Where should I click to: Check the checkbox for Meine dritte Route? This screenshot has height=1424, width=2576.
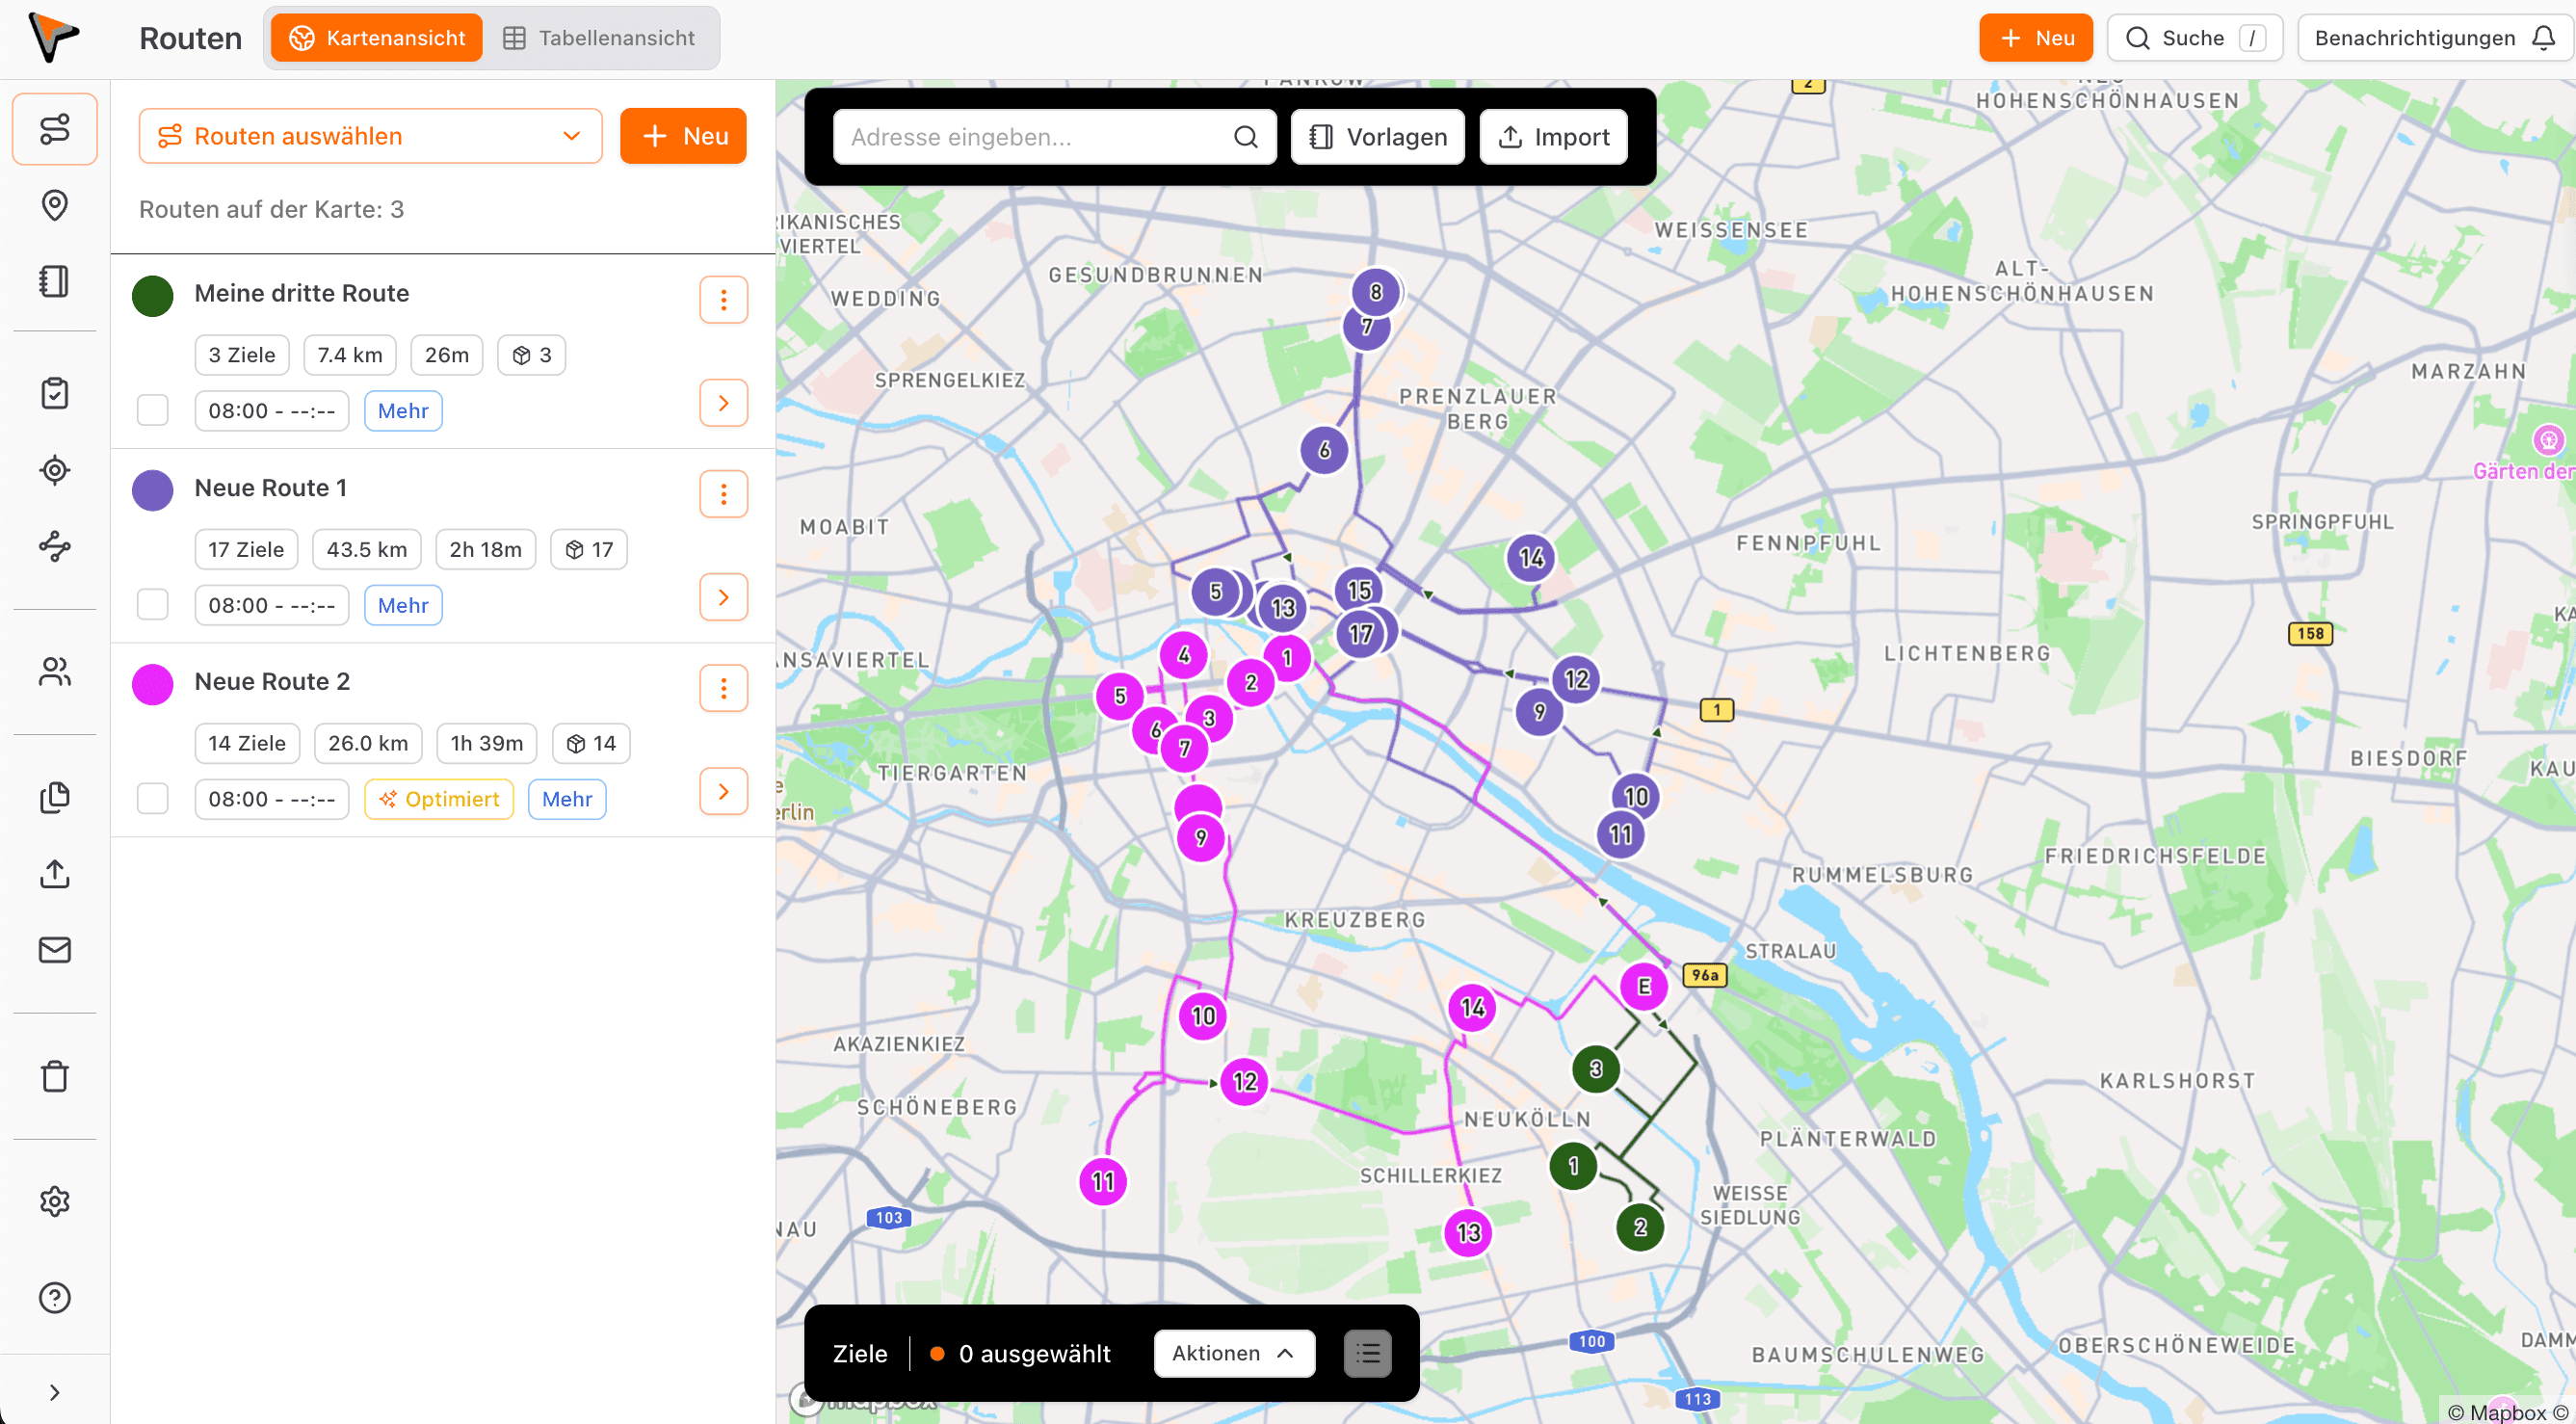coord(152,410)
